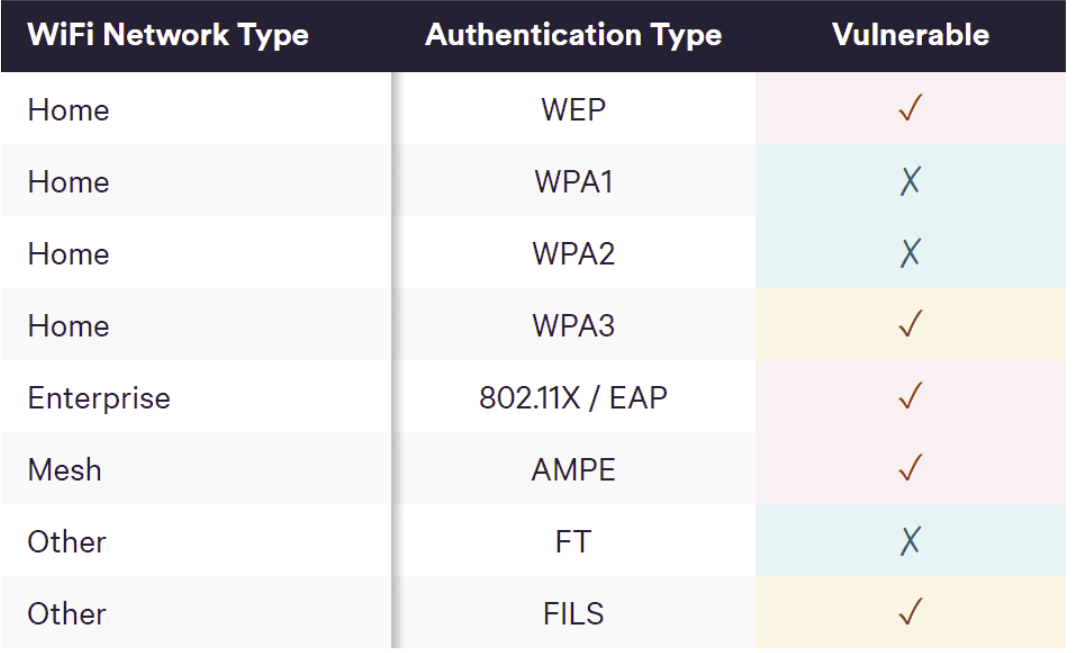
Task: Click the checkmark icon in the WPA3 row
Action: [910, 325]
